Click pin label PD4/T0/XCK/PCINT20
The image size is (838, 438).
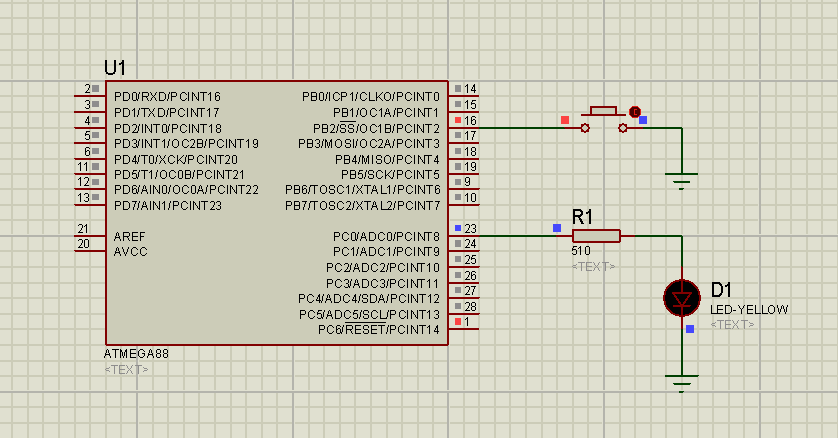pos(176,160)
